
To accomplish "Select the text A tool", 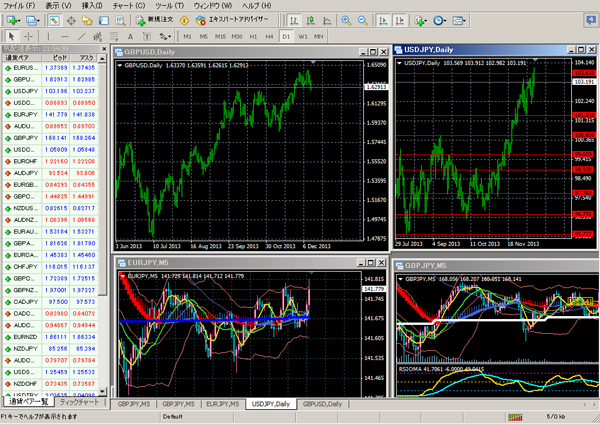I will tap(130, 36).
